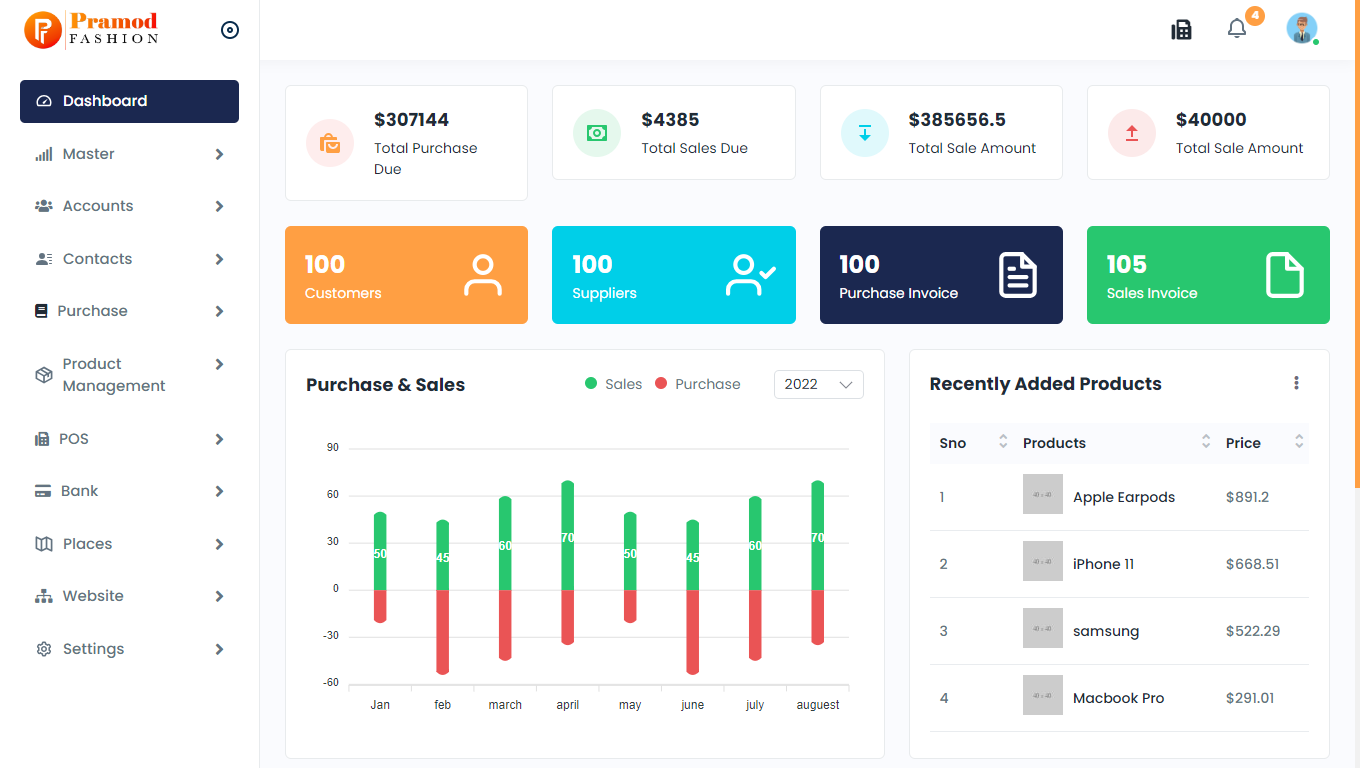Click the Accounts people icon
Screen dimensions: 1360x768
click(44, 206)
